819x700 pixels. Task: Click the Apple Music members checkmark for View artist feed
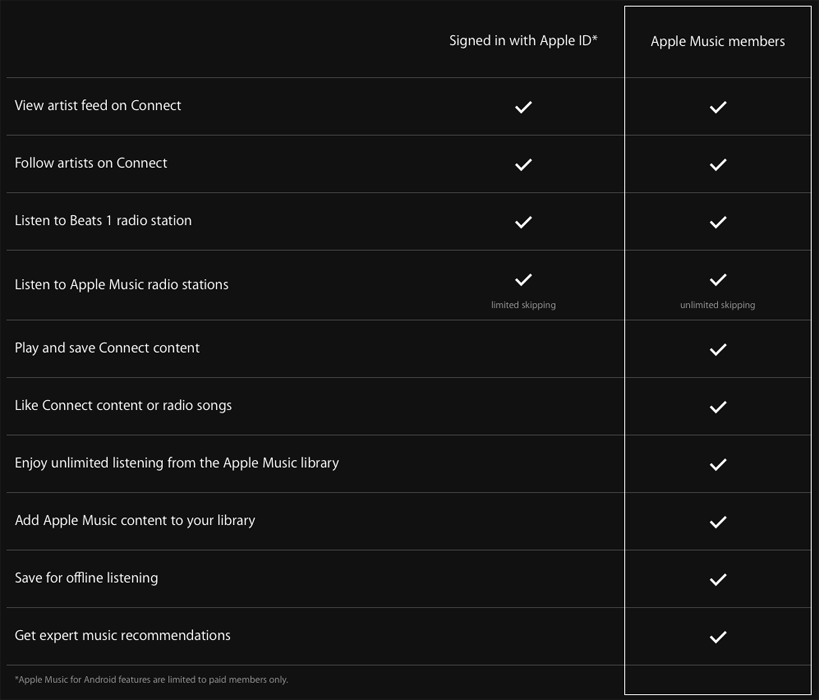pyautogui.click(x=718, y=107)
